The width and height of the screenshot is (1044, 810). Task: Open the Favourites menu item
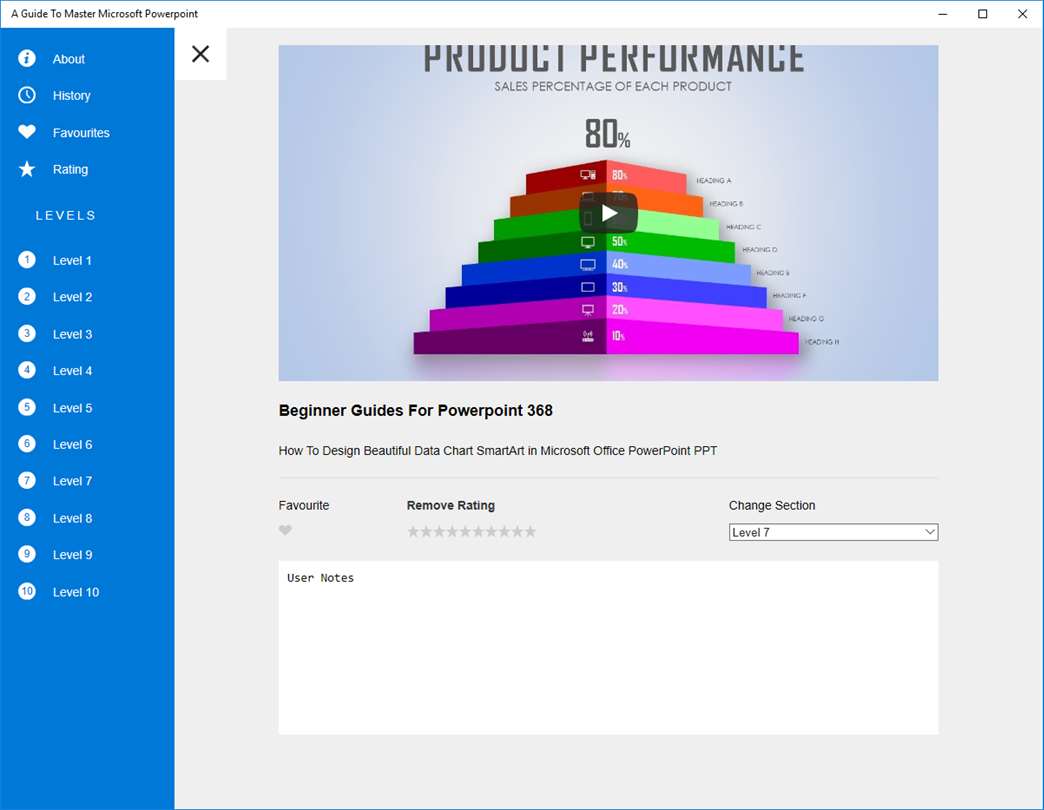pyautogui.click(x=81, y=133)
